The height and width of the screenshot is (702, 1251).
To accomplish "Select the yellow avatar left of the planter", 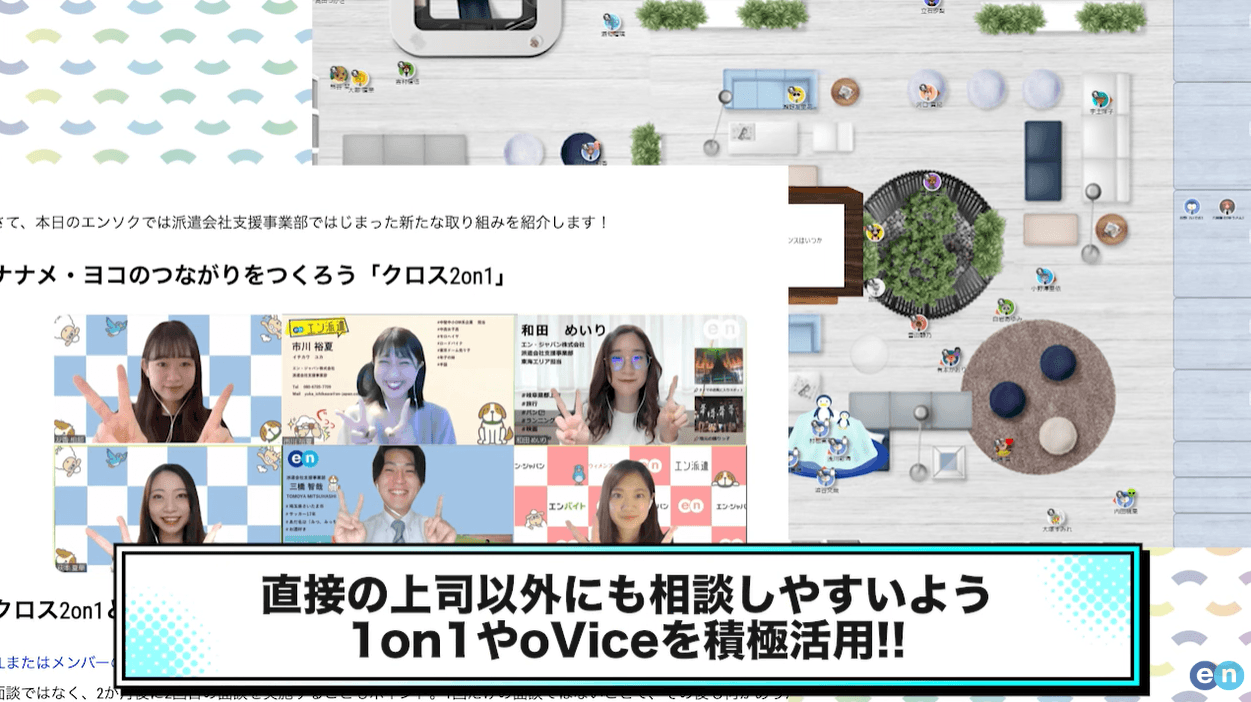I will (875, 232).
